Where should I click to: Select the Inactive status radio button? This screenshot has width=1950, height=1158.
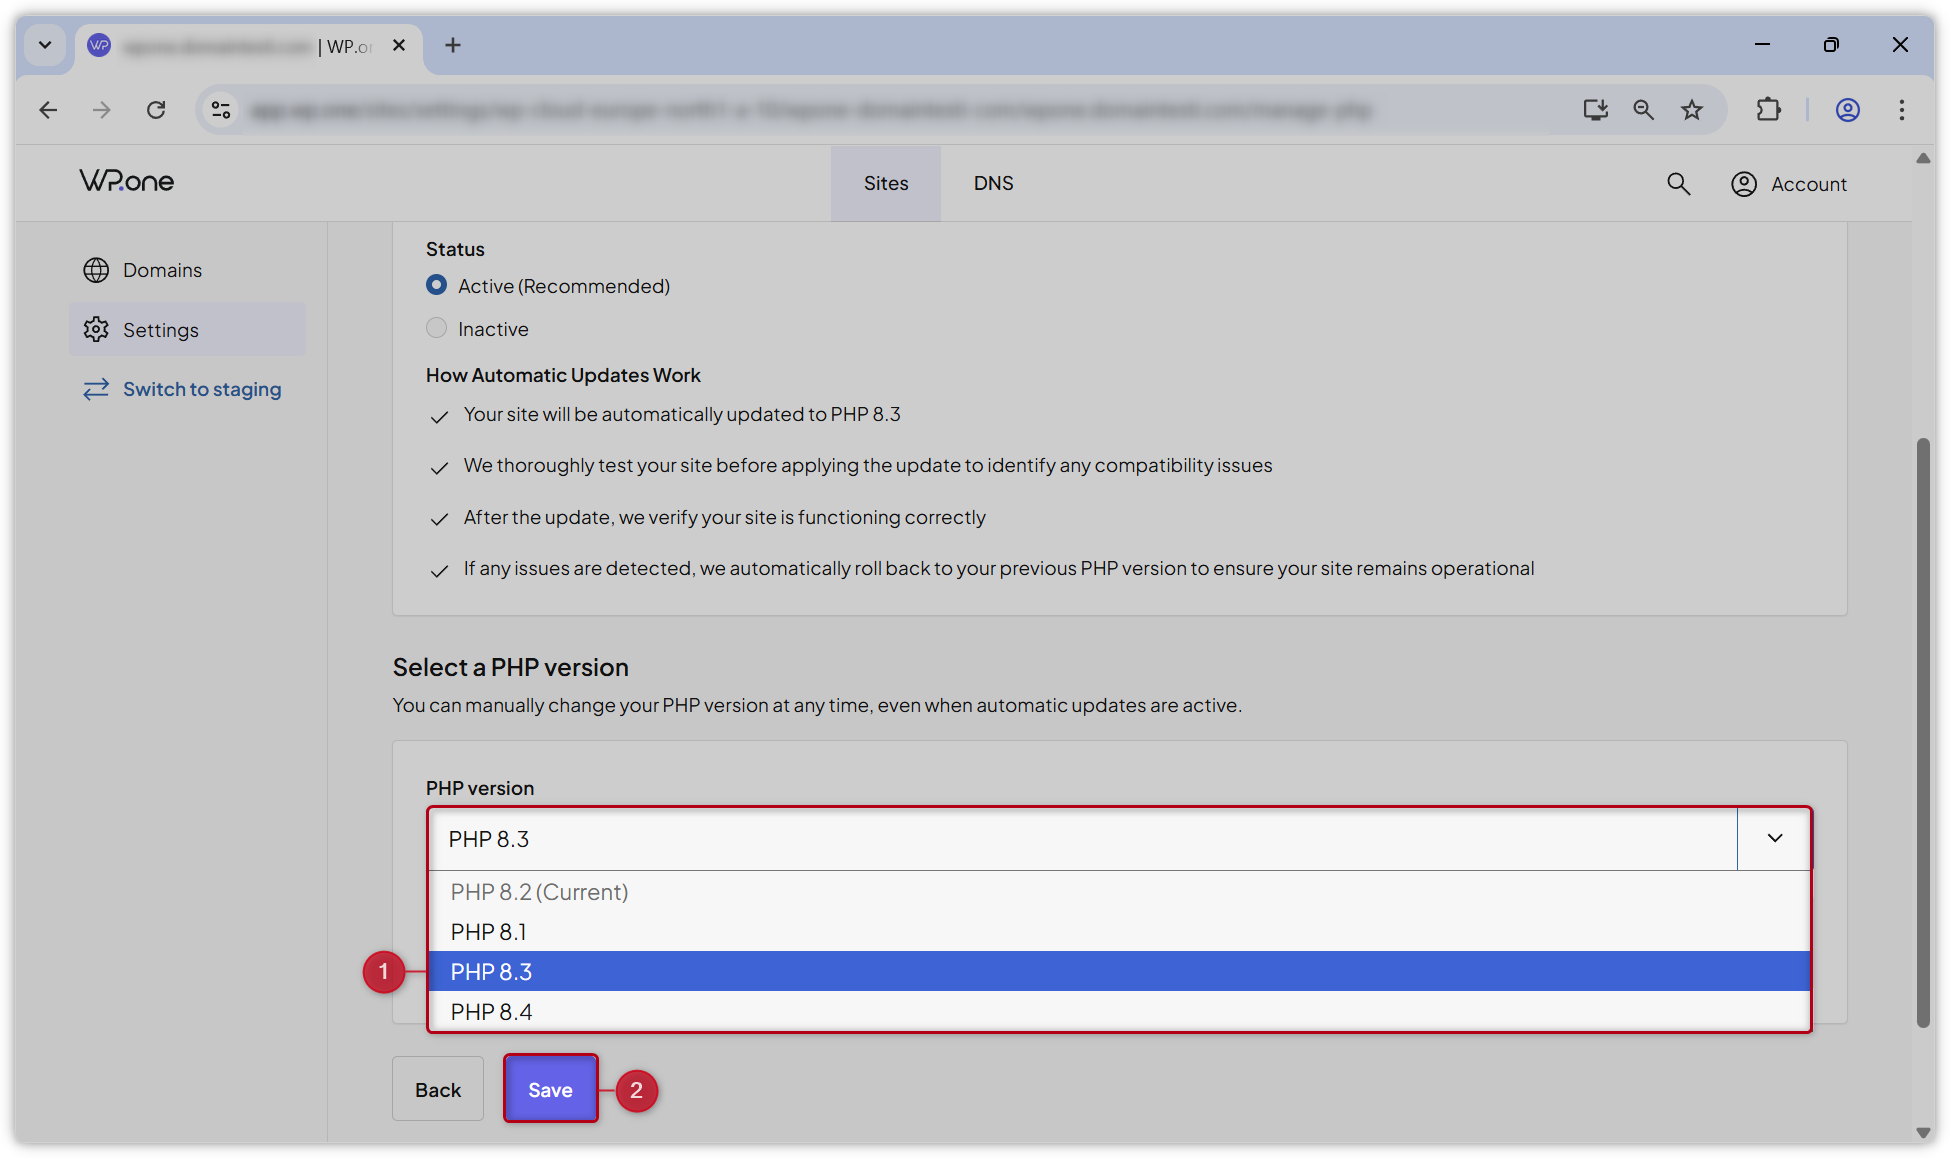(x=436, y=327)
